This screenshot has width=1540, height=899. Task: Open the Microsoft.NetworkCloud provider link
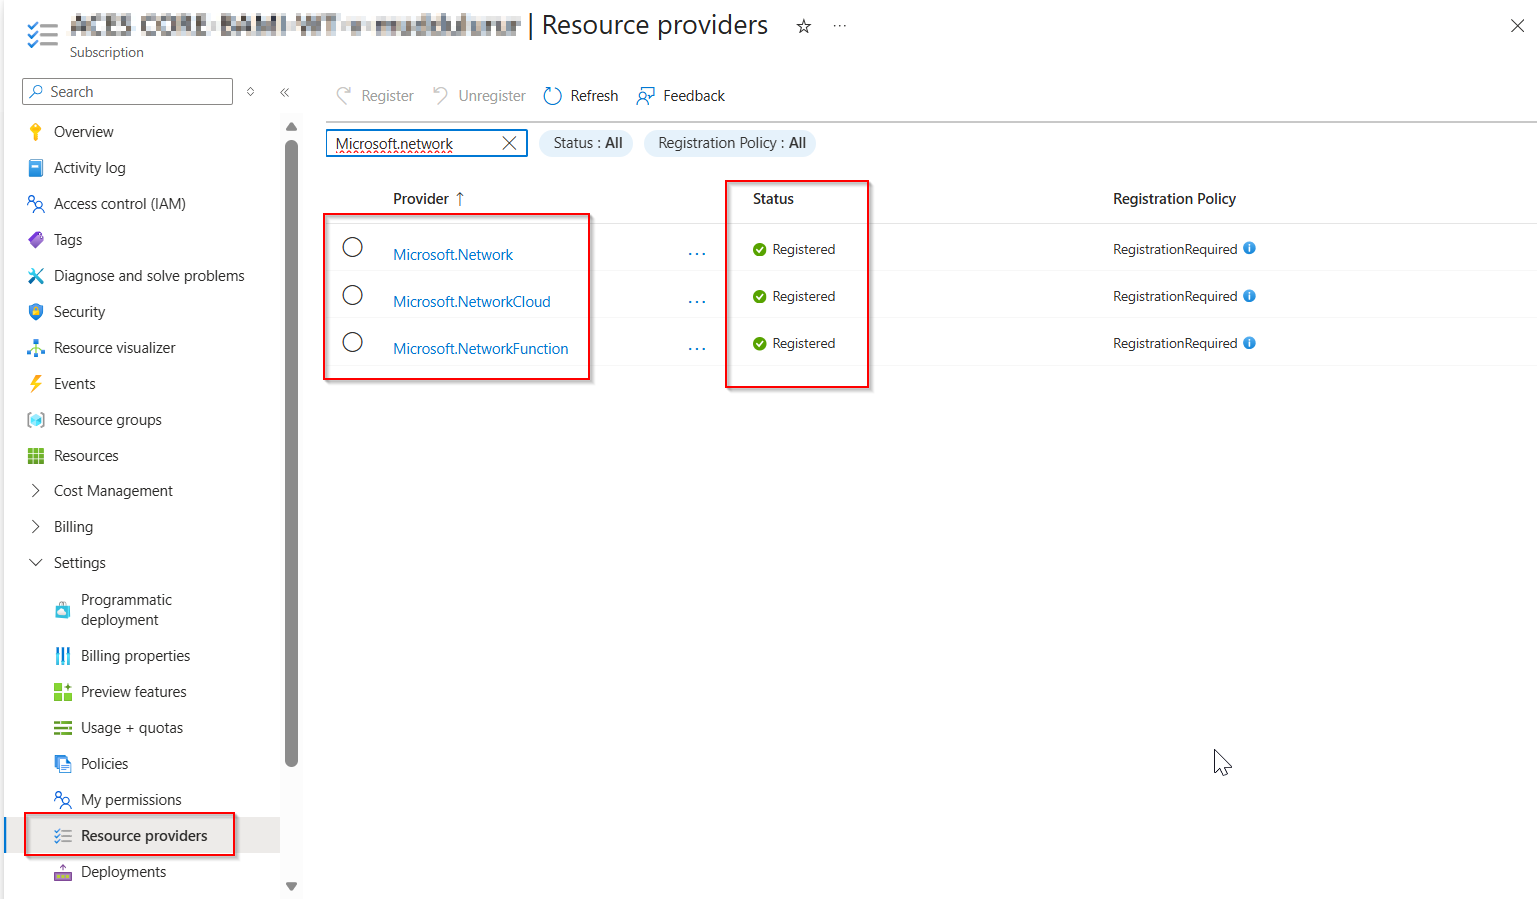tap(472, 302)
